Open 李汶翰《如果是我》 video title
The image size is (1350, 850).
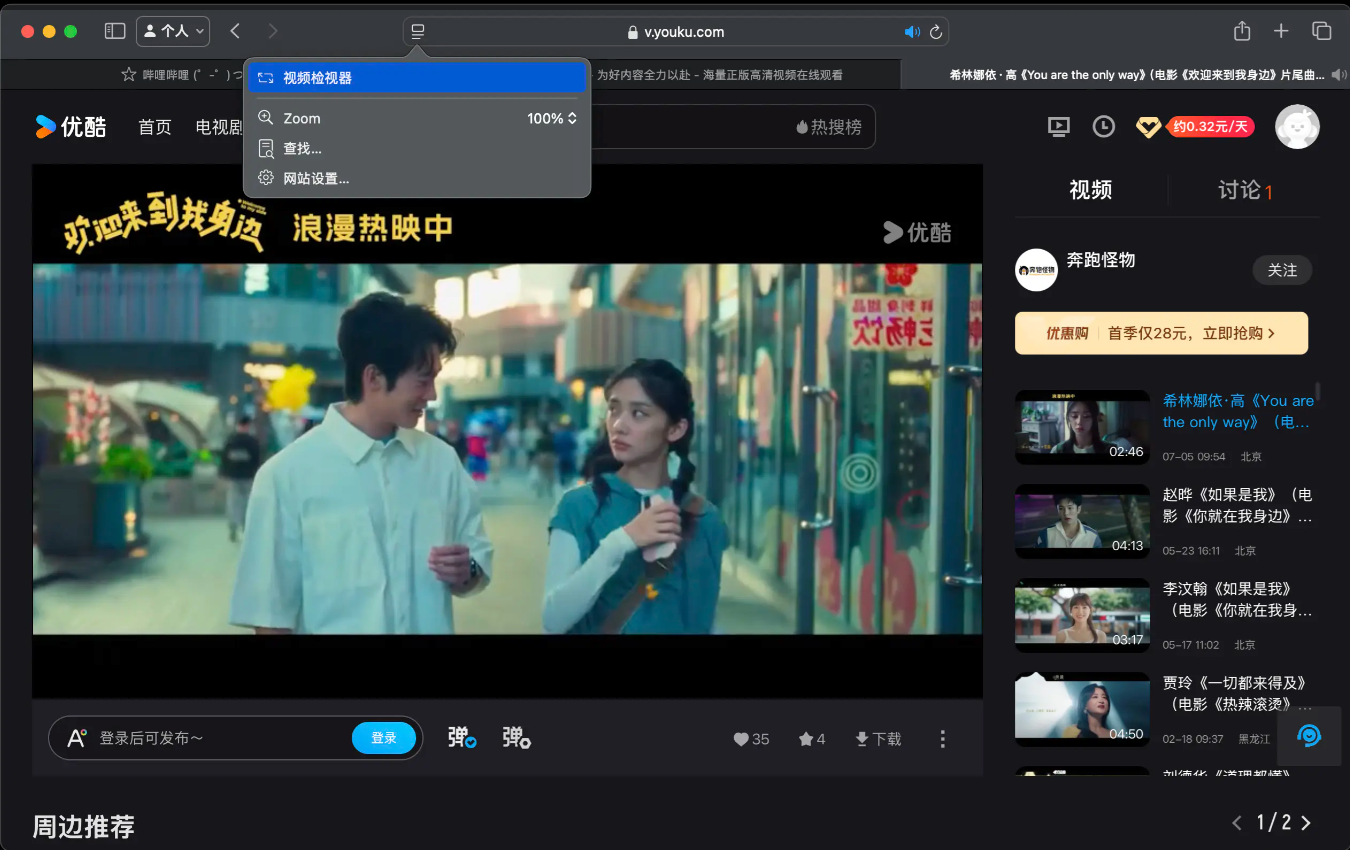pyautogui.click(x=1238, y=599)
